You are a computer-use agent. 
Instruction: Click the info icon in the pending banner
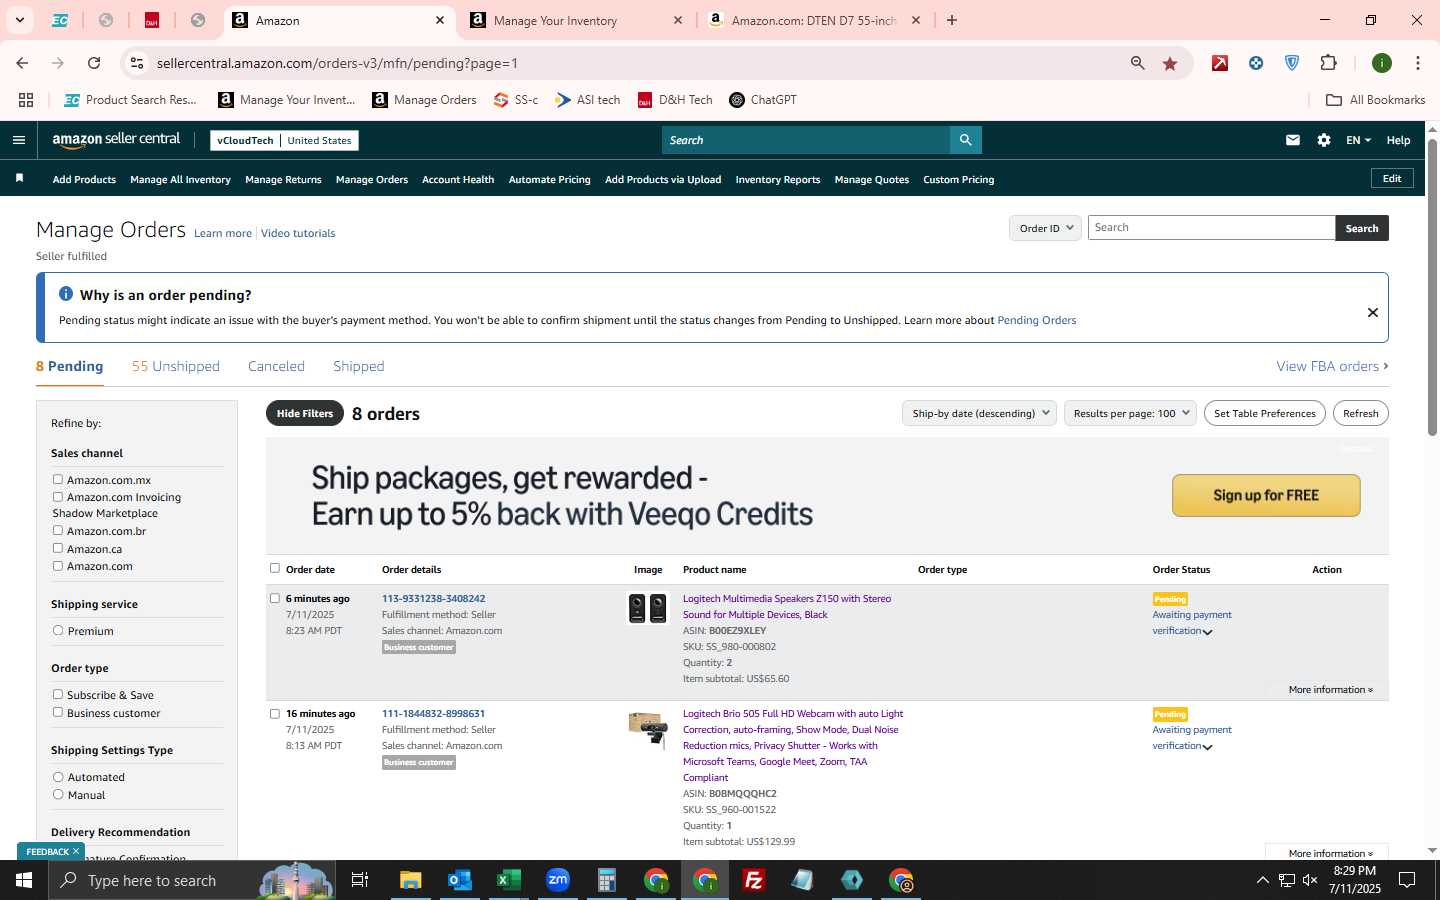pos(66,294)
